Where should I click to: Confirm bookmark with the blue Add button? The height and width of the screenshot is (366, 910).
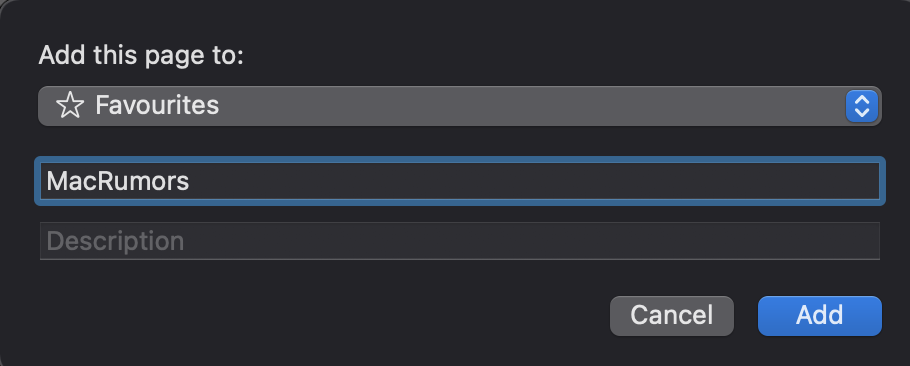[x=819, y=316]
